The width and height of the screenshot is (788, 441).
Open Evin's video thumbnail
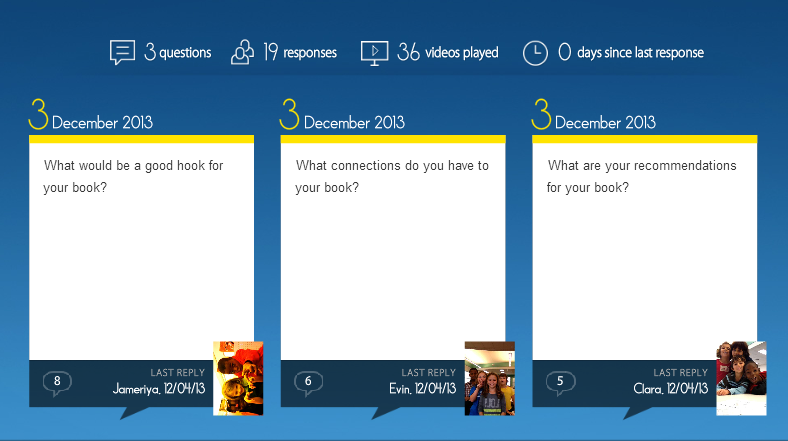pos(490,378)
